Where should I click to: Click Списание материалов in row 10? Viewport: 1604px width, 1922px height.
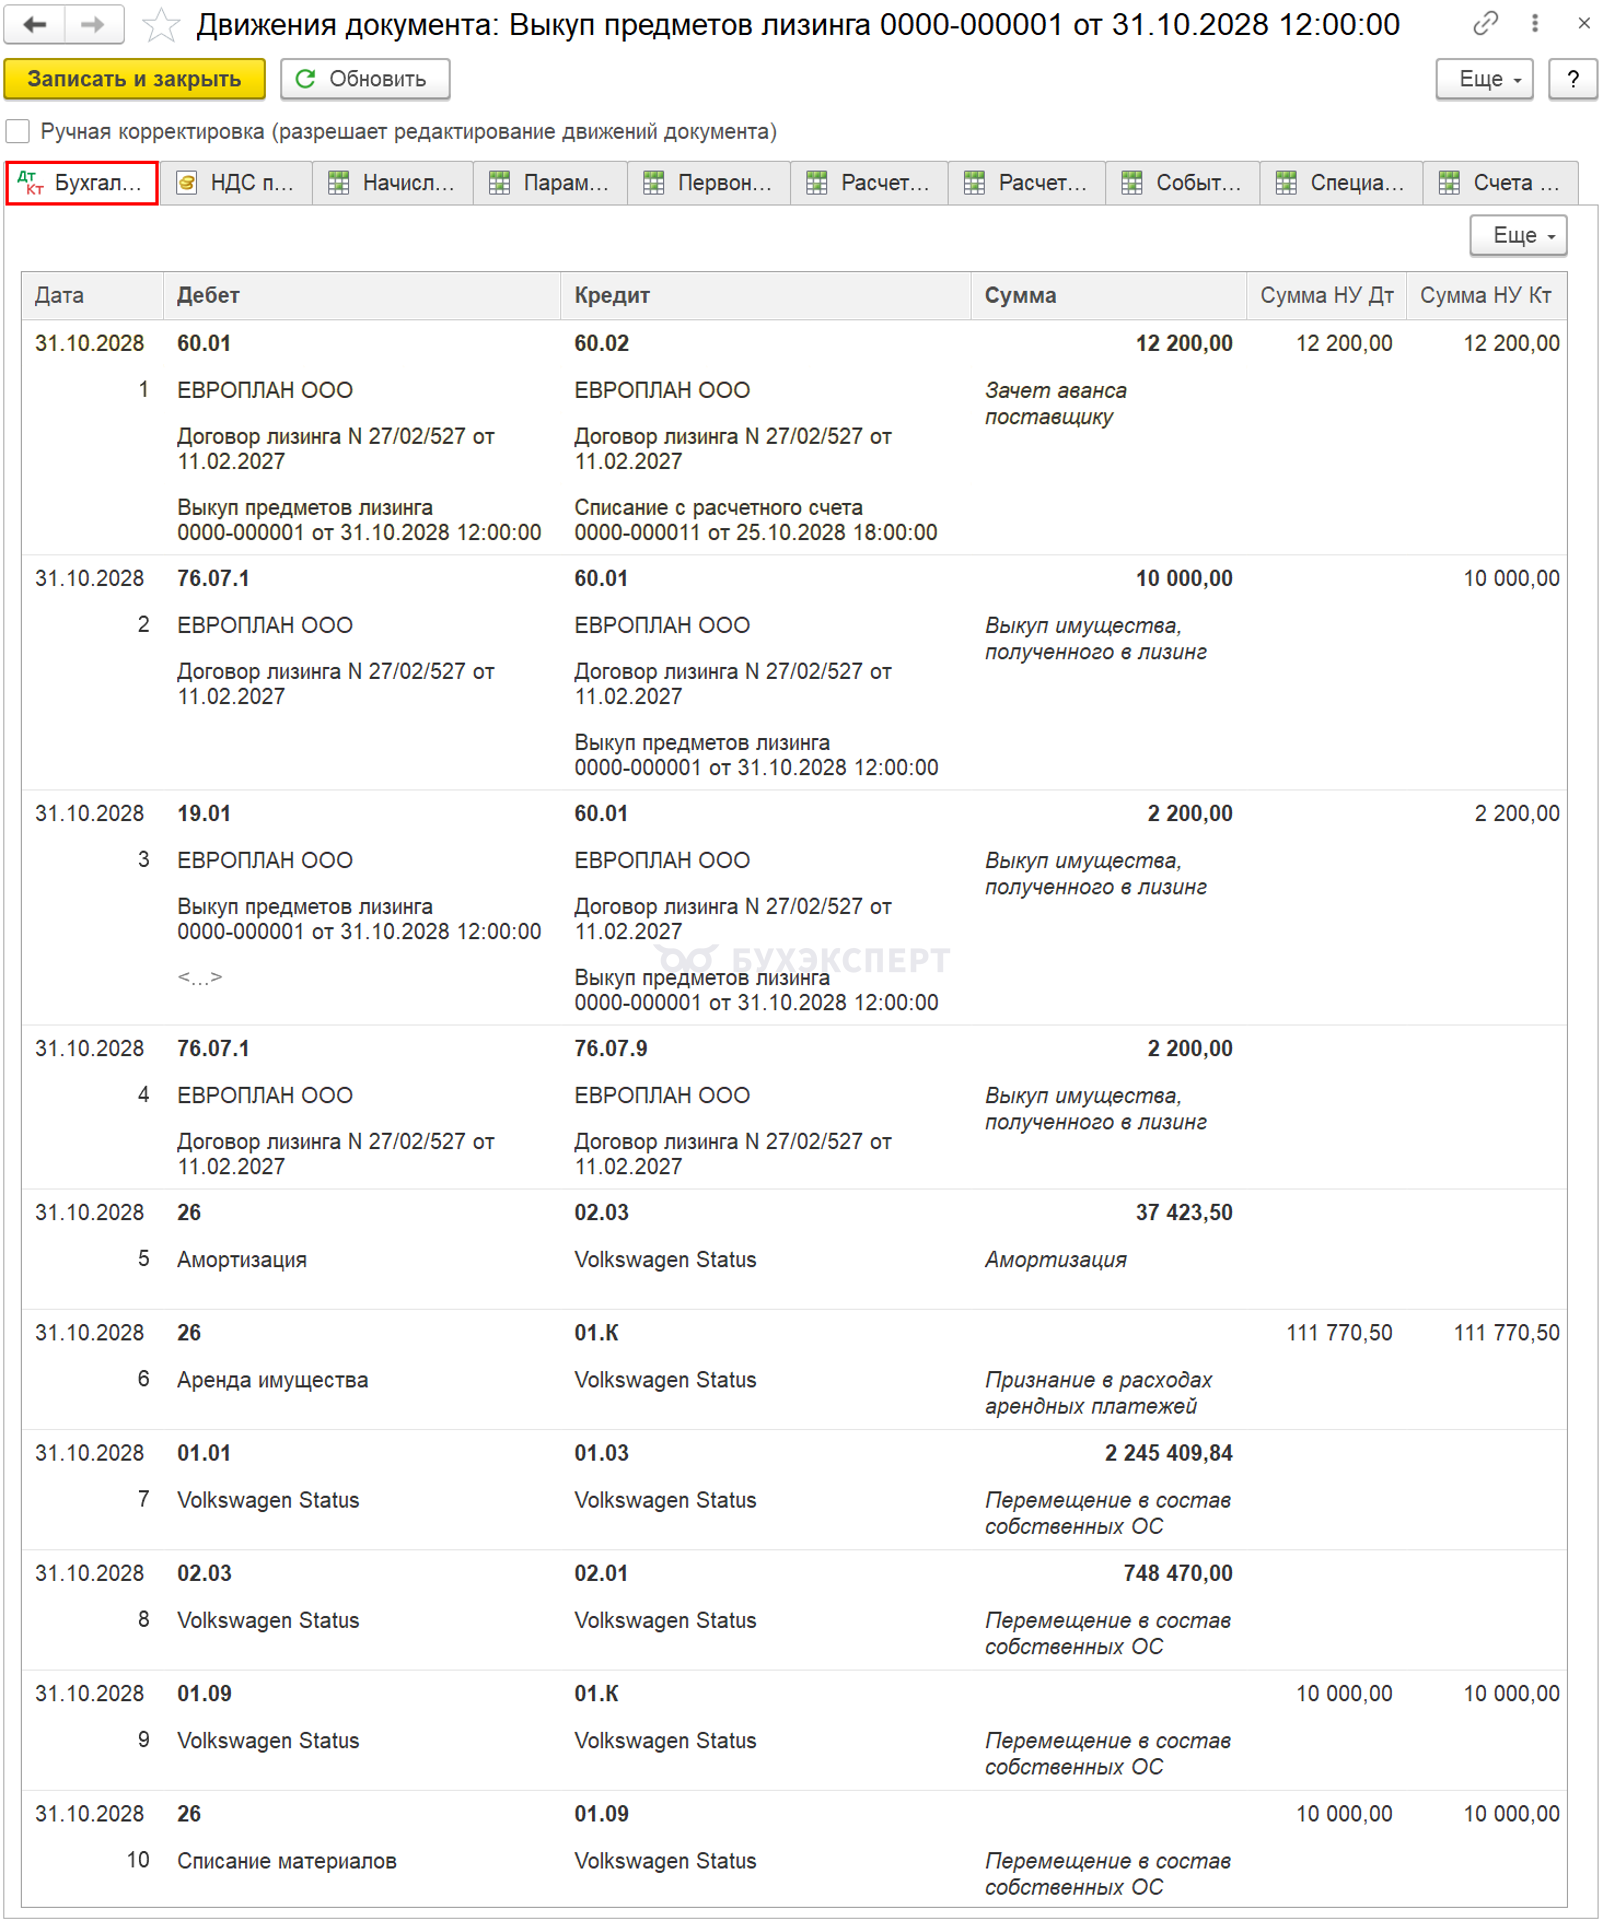coord(287,1860)
